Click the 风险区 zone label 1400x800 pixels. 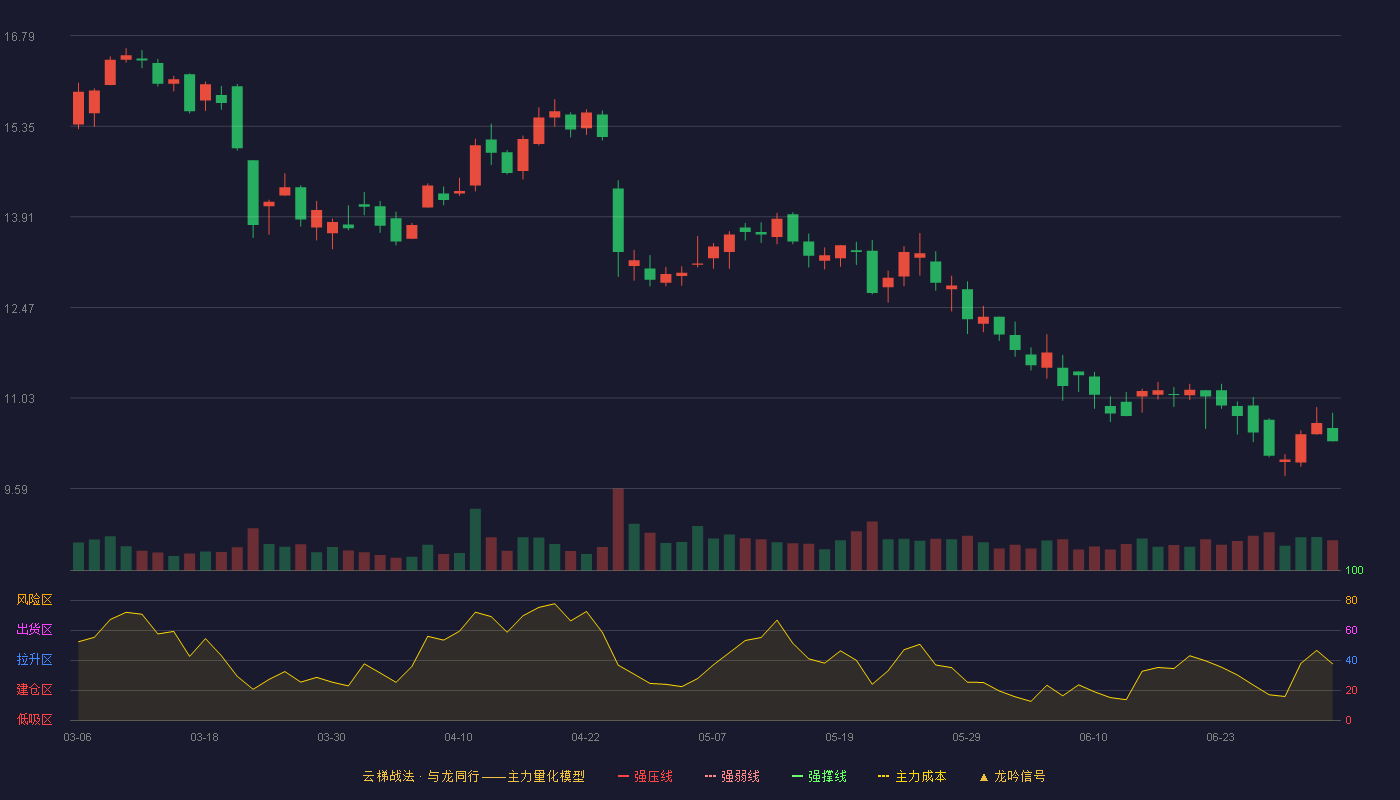34,600
